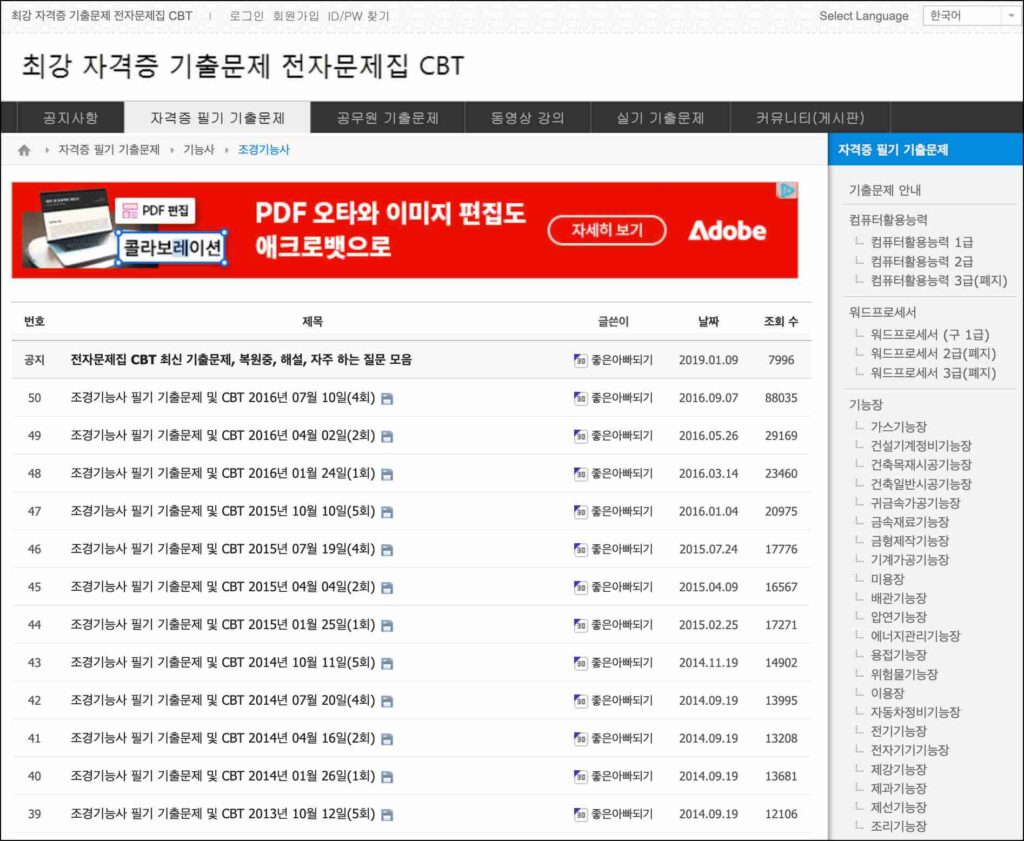The width and height of the screenshot is (1024, 841).
Task: Click file icon next to 2016년 01월 24일(1회)
Action: (x=387, y=474)
